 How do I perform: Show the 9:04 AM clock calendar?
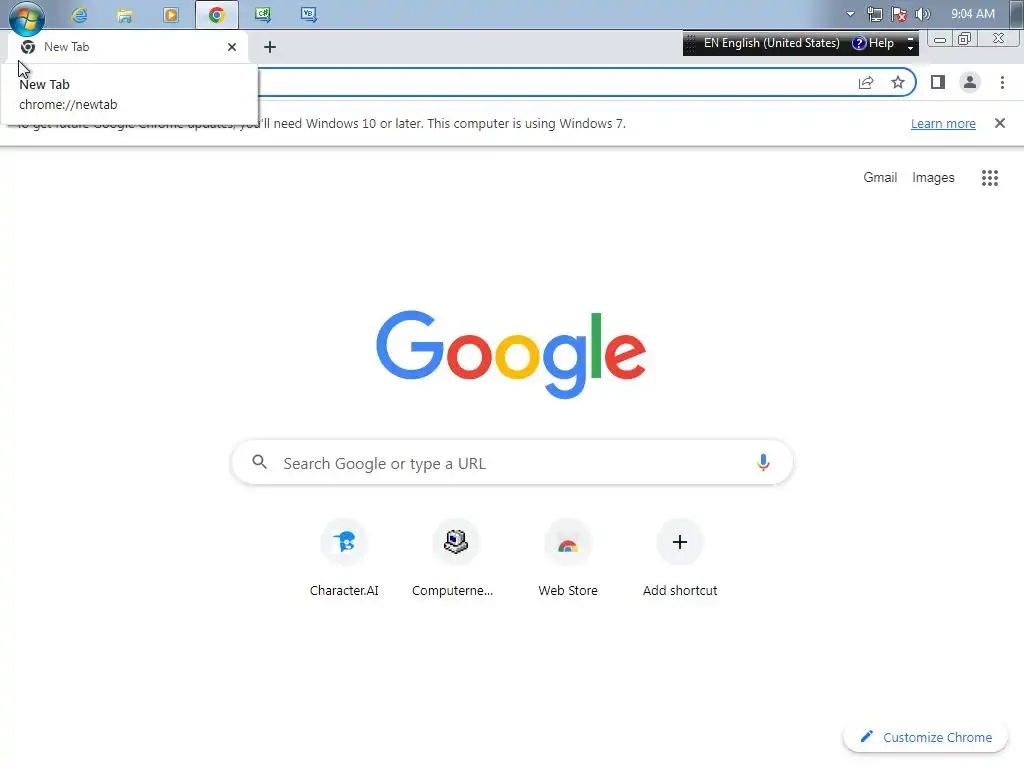973,14
